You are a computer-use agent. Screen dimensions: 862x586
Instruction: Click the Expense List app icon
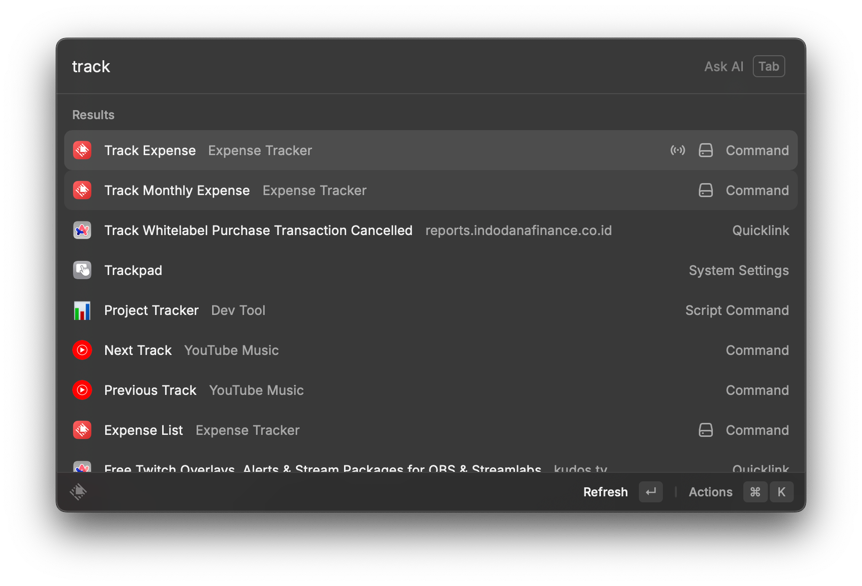pos(82,430)
